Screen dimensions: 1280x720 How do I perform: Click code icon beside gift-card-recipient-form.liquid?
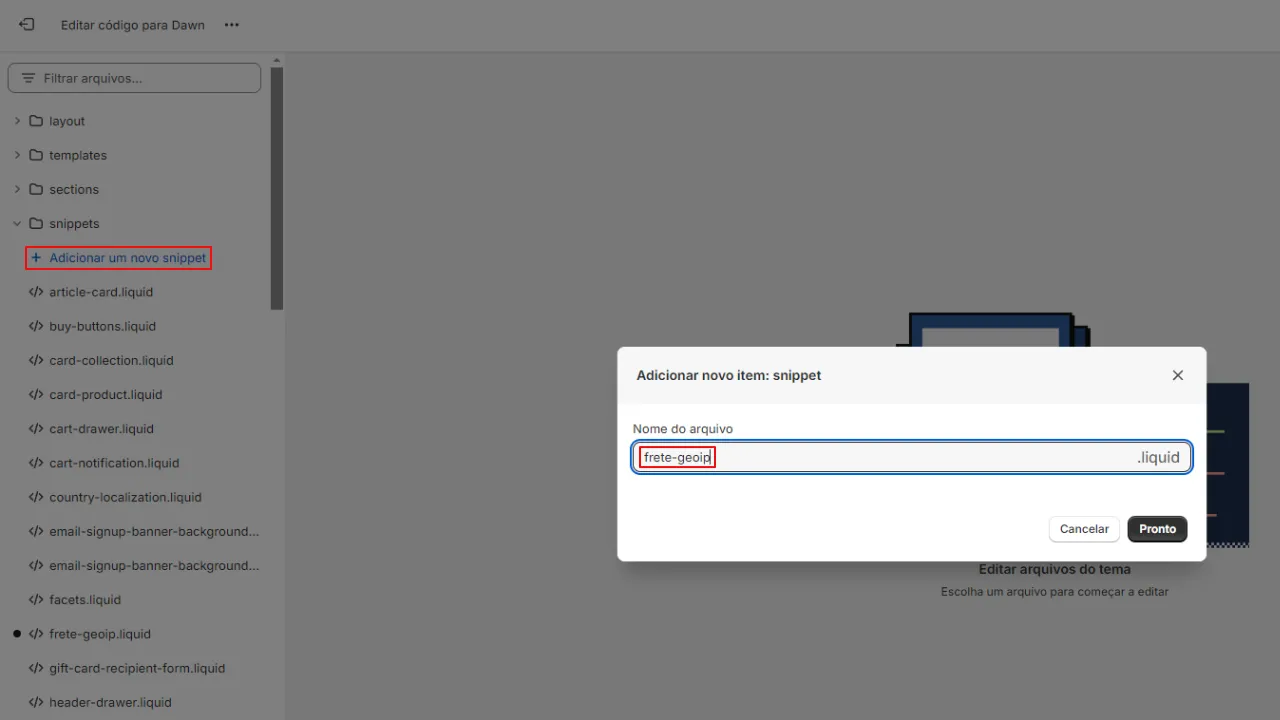click(36, 668)
